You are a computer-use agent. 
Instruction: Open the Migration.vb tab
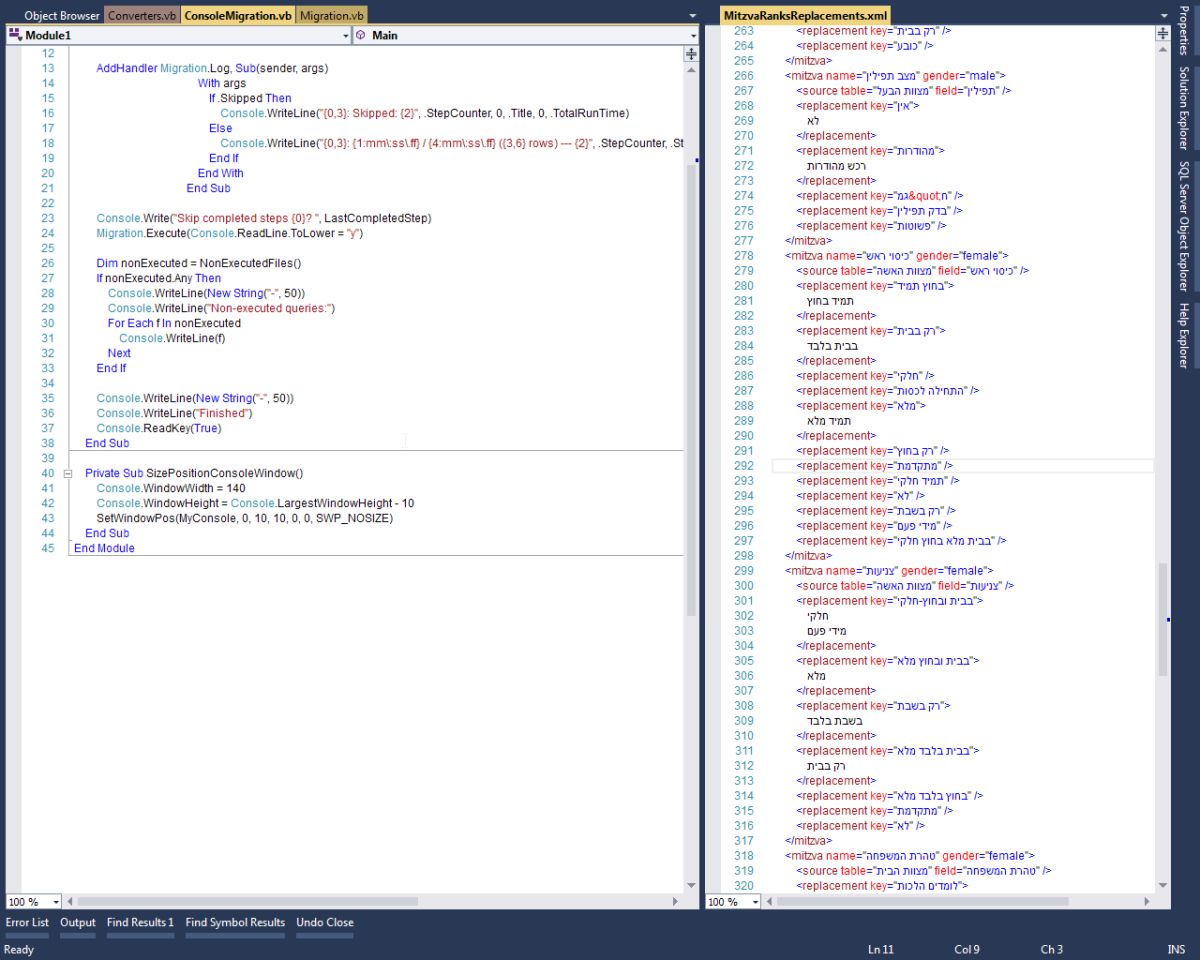pos(332,16)
